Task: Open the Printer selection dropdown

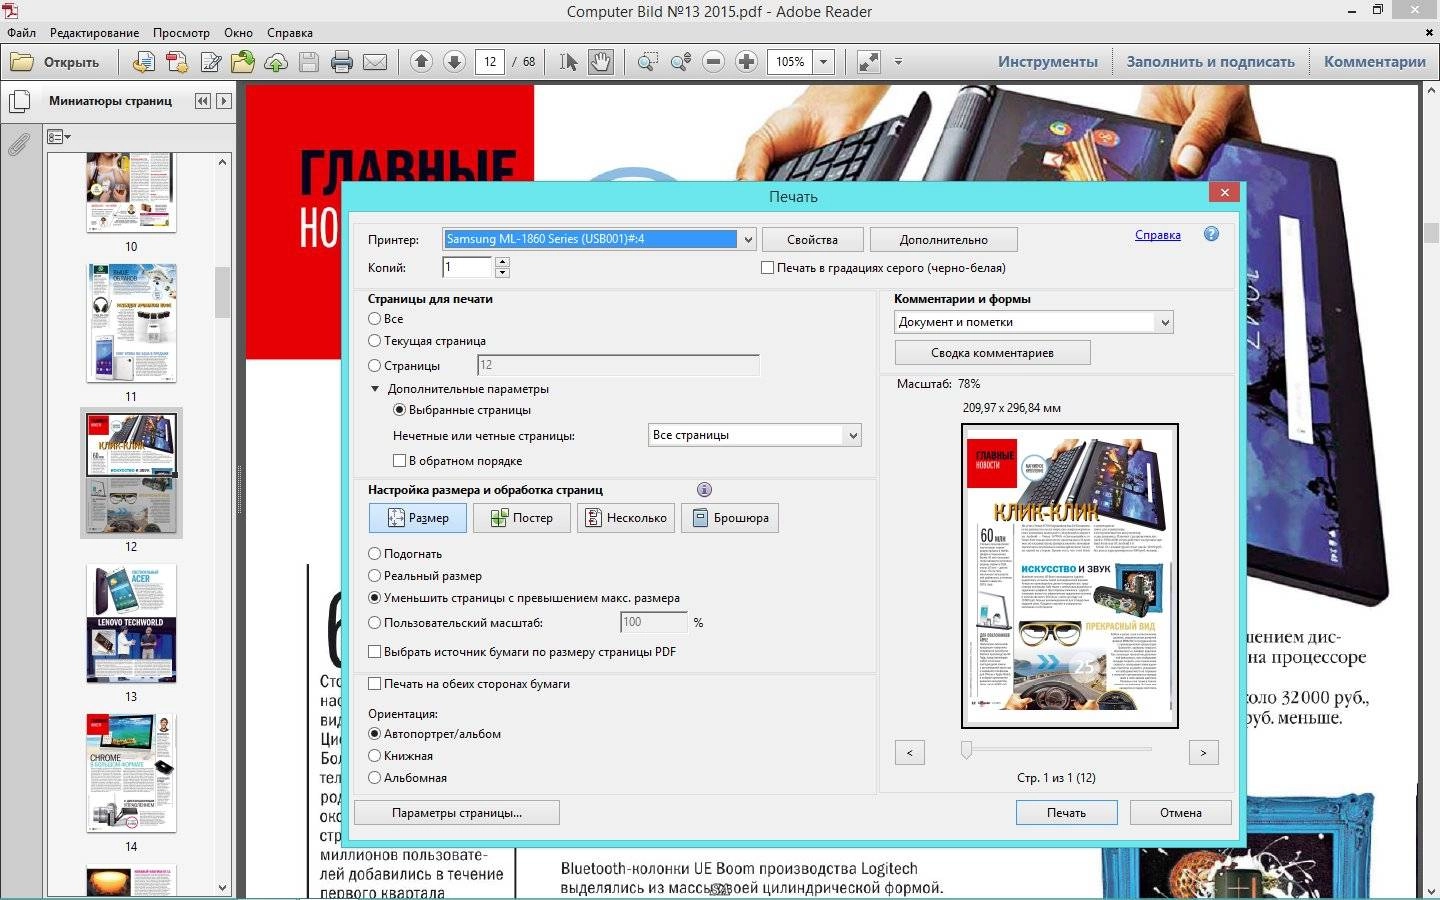Action: [x=747, y=240]
